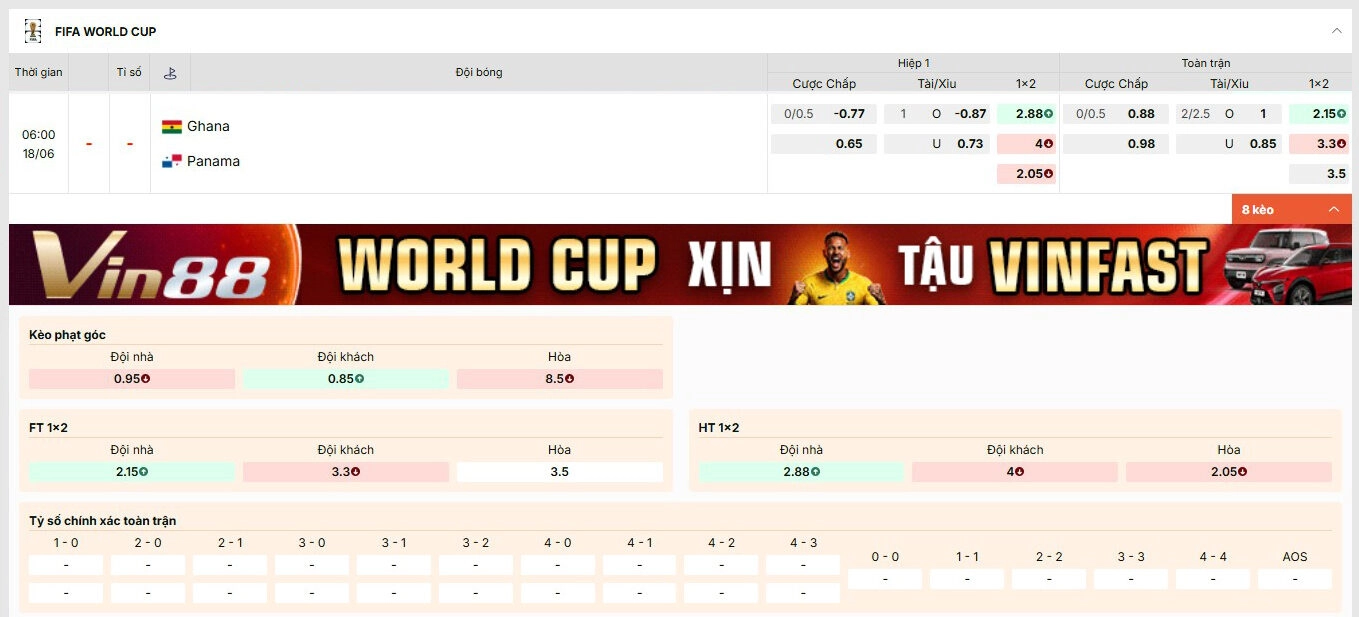Click the 2 - 2 correct score cell

click(1049, 579)
